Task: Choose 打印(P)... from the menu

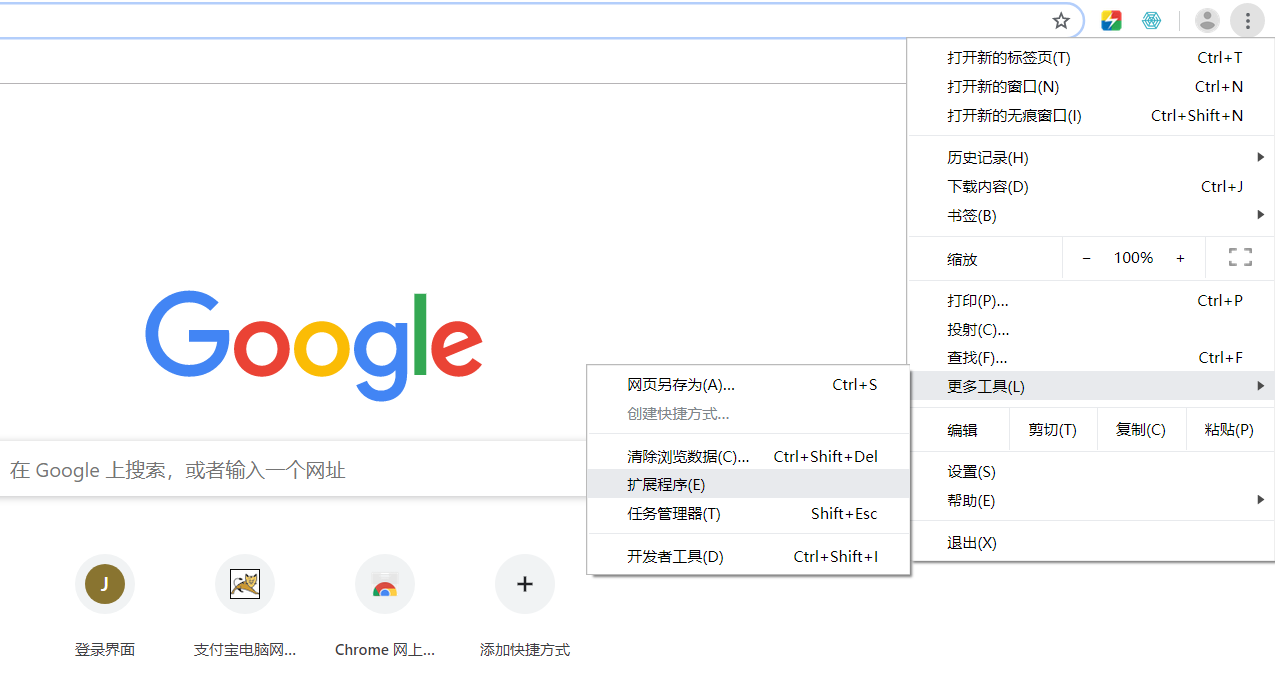Action: (1091, 301)
